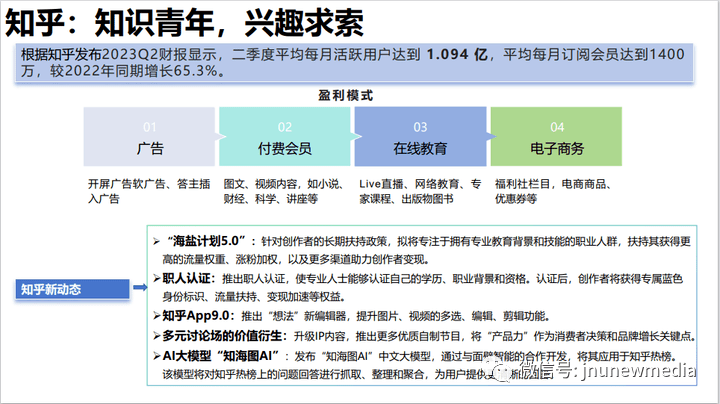
Task: Click the blue arrow beside 知乎新动态
Action: tap(140, 287)
